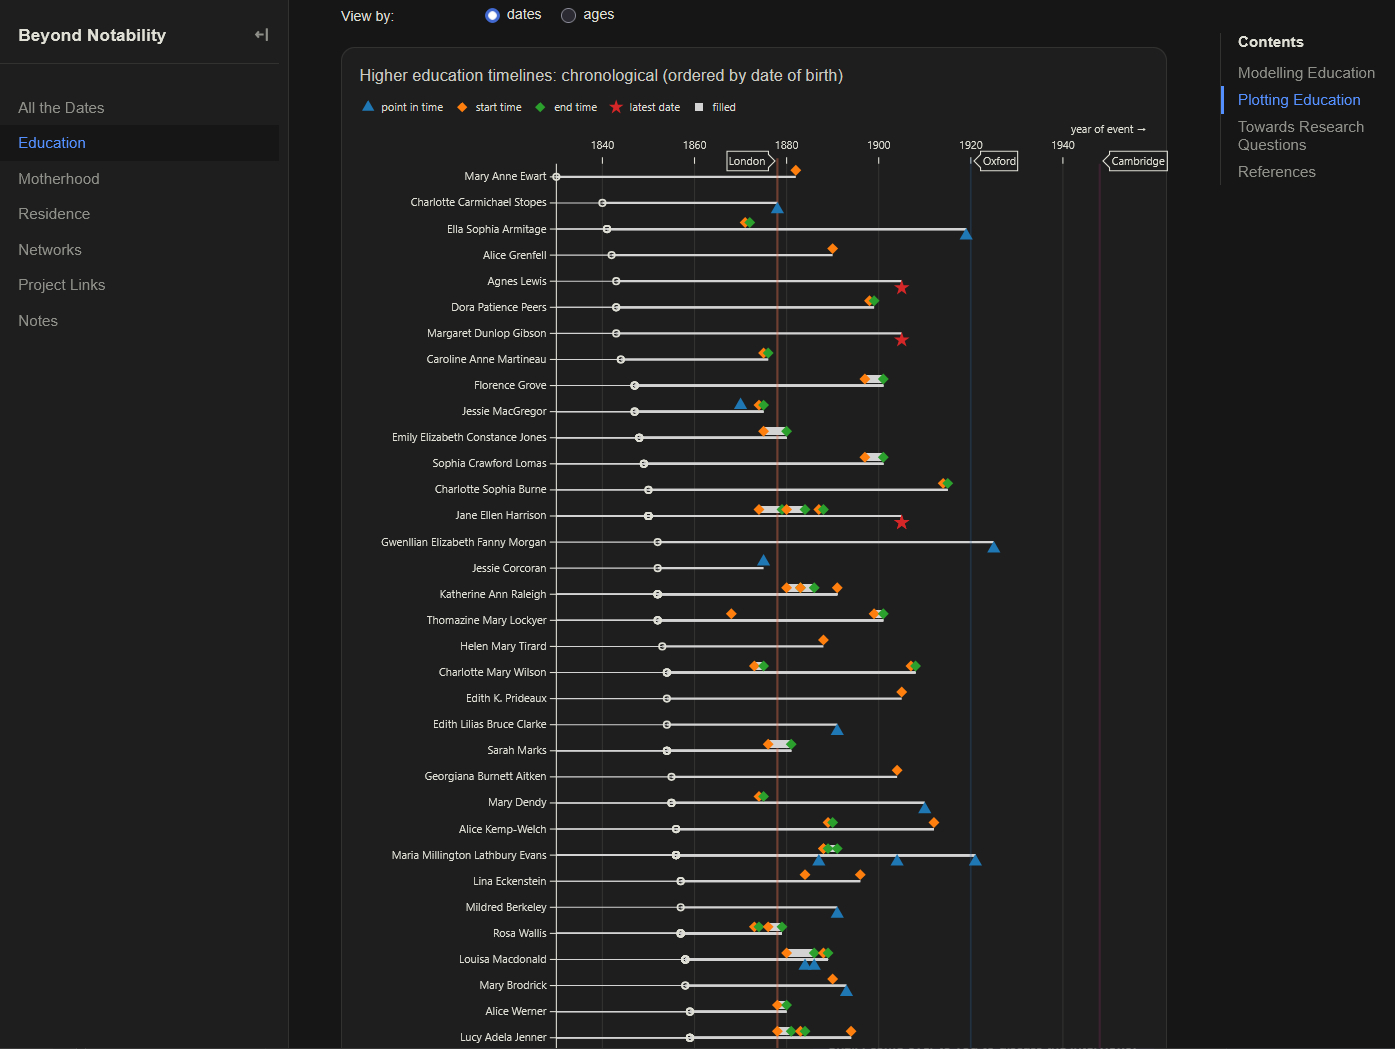Click the Oxford marker label on the axis
Viewport: 1395px width, 1049px height.
click(998, 161)
